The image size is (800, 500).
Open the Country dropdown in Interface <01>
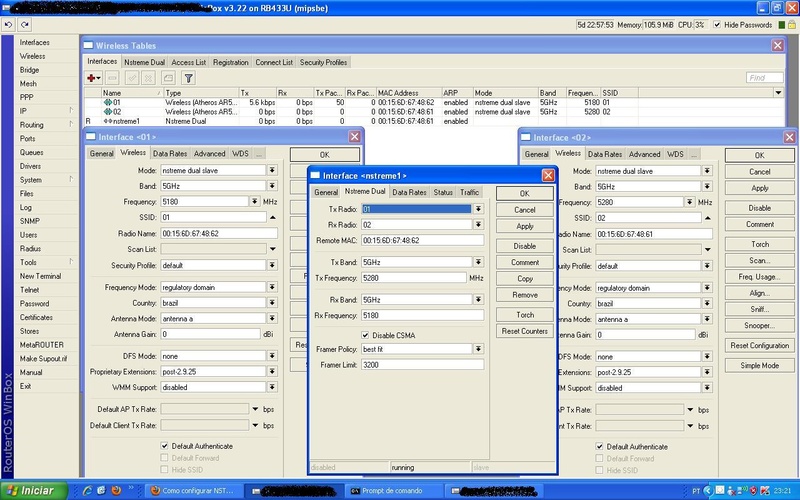pos(272,303)
